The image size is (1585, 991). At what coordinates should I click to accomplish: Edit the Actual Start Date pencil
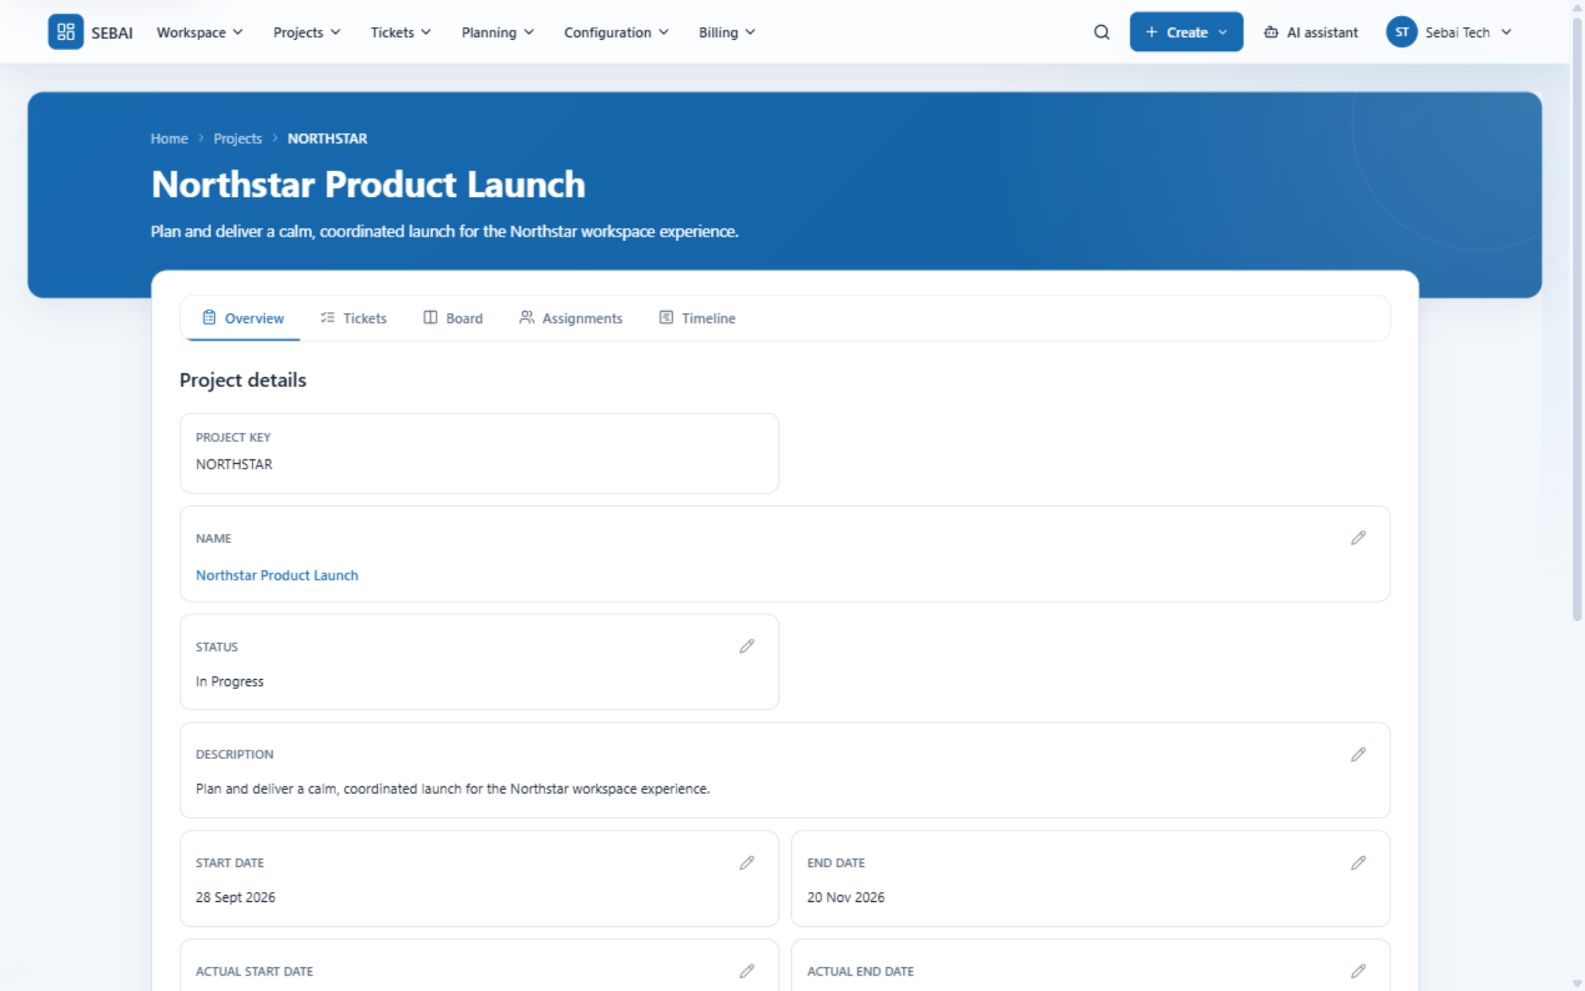(x=747, y=971)
